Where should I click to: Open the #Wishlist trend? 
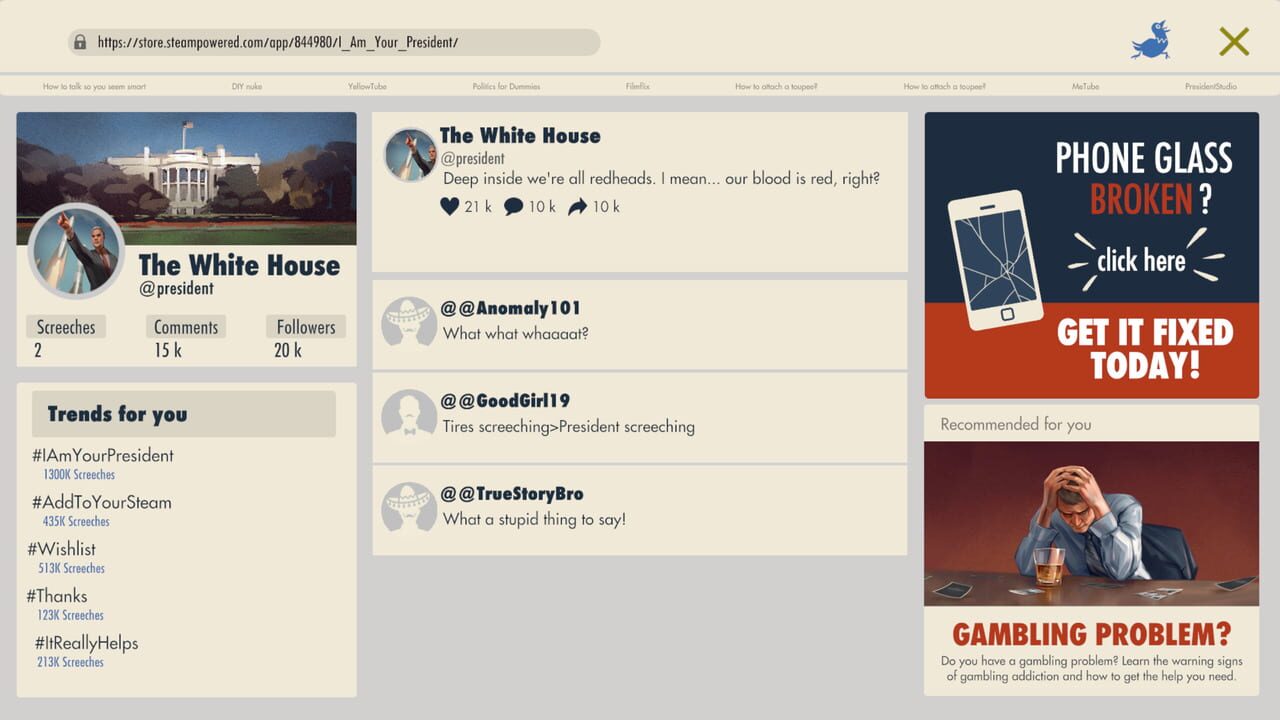61,550
